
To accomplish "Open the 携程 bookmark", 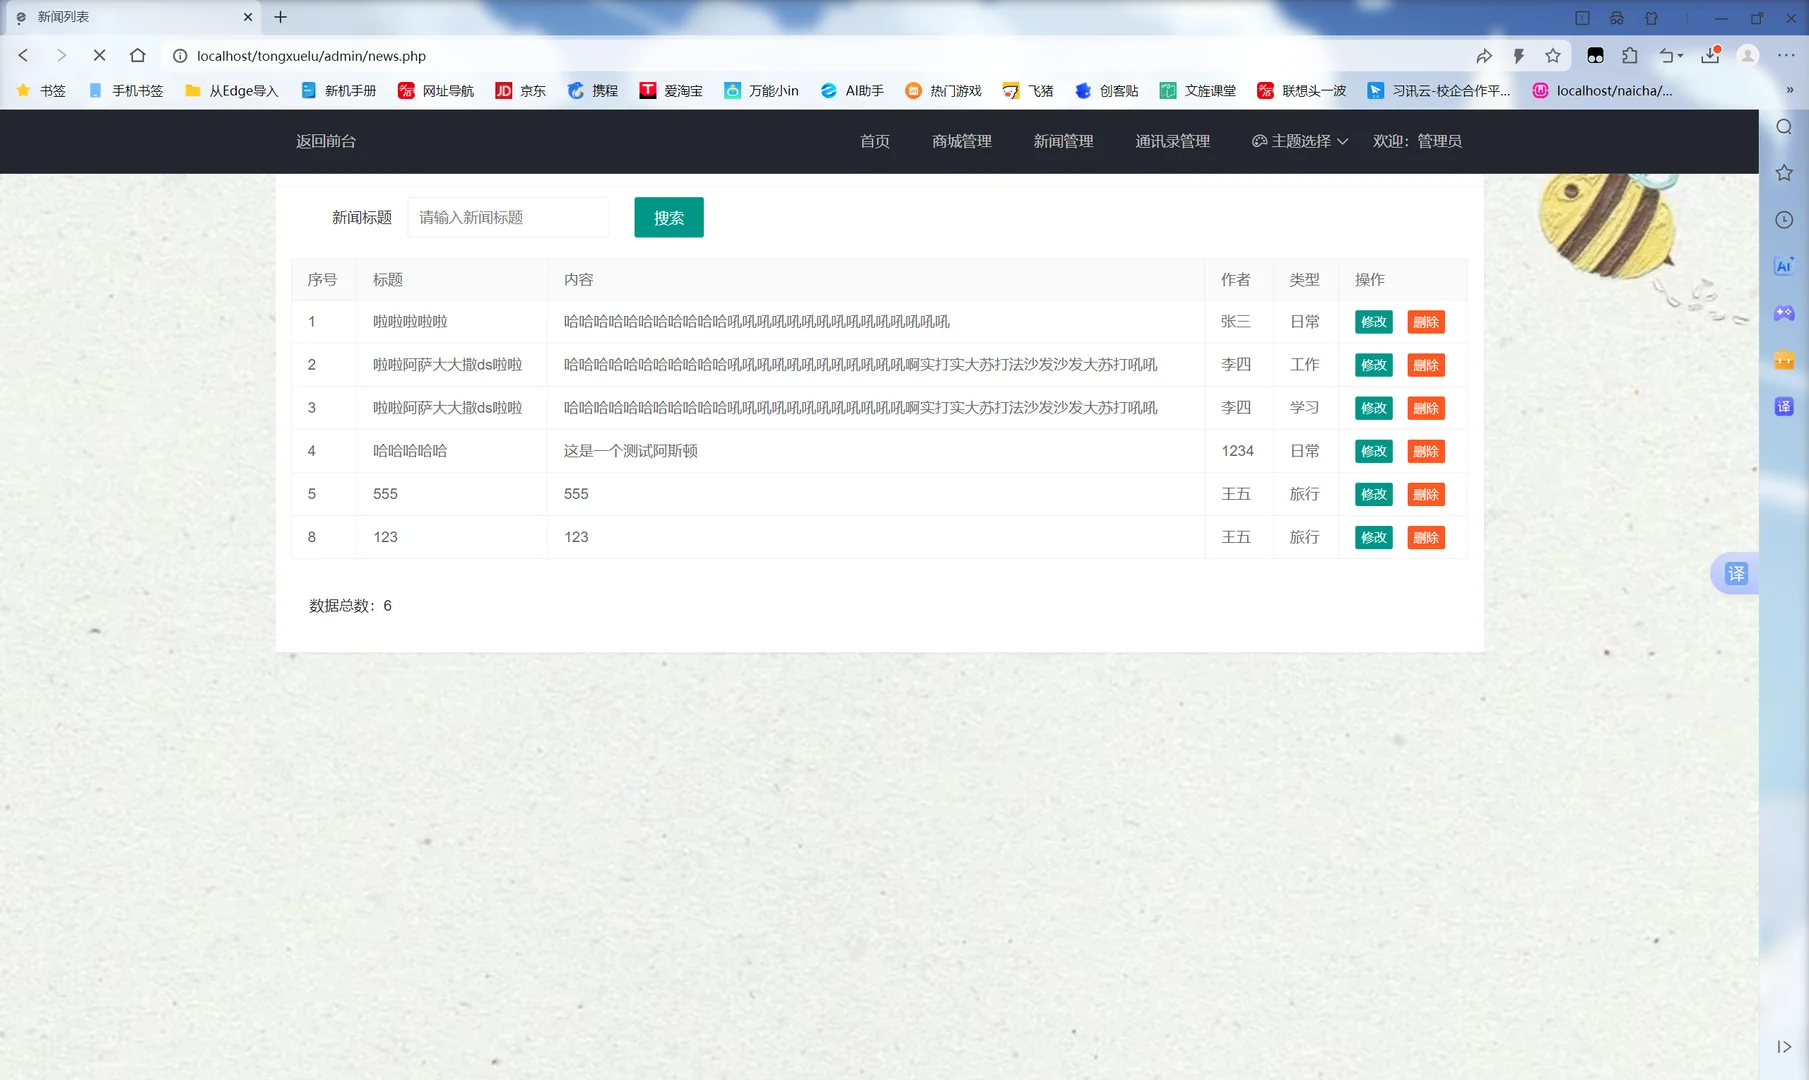I will 592,90.
